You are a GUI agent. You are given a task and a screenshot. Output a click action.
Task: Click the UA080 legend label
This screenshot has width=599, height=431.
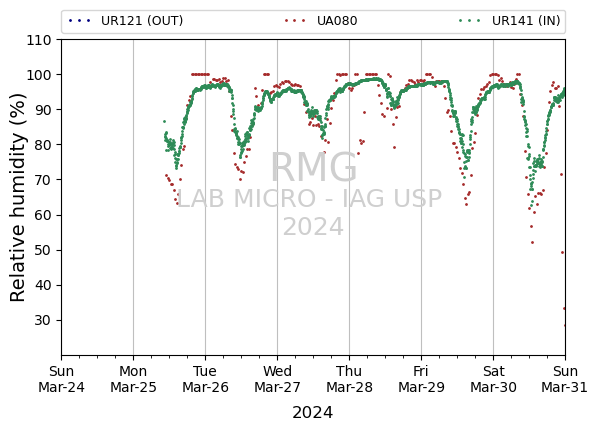[x=337, y=21]
